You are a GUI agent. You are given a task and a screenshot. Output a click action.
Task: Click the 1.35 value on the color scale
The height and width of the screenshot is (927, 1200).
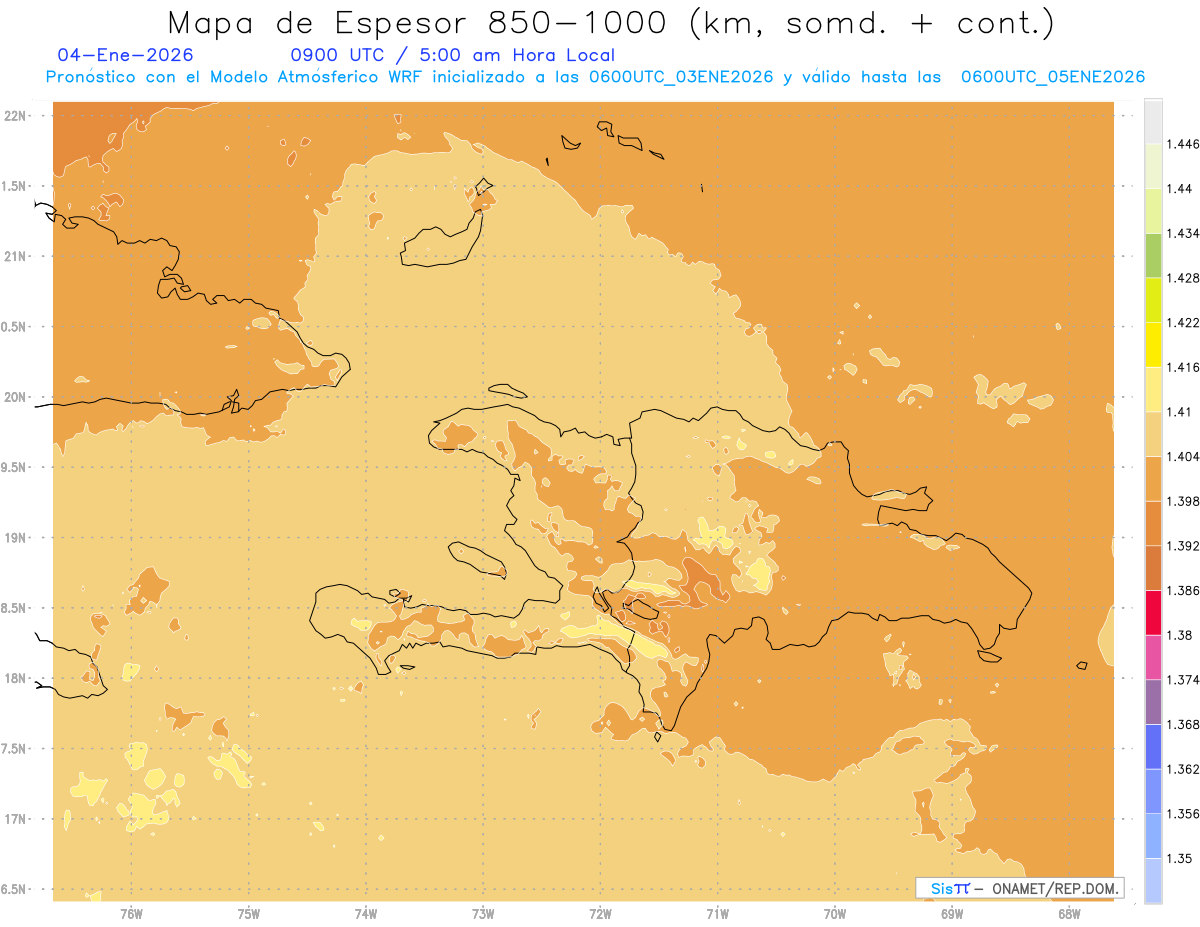(1178, 858)
